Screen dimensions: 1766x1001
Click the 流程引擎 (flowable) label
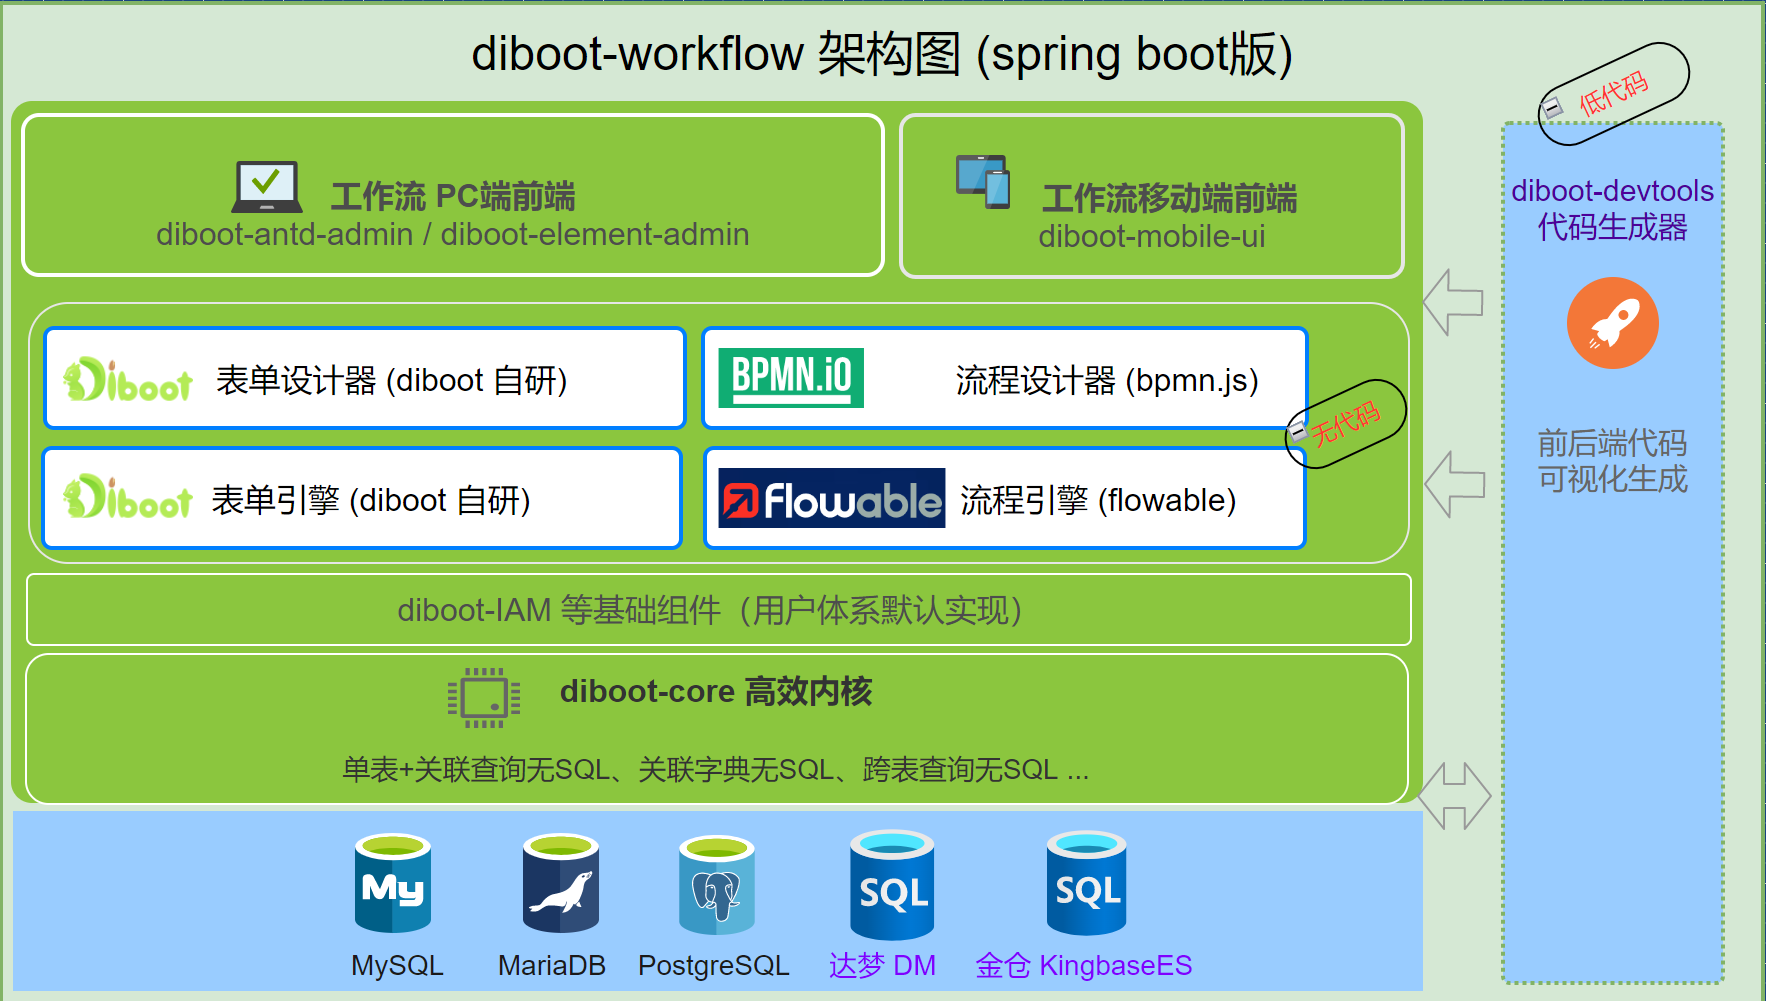1098,500
